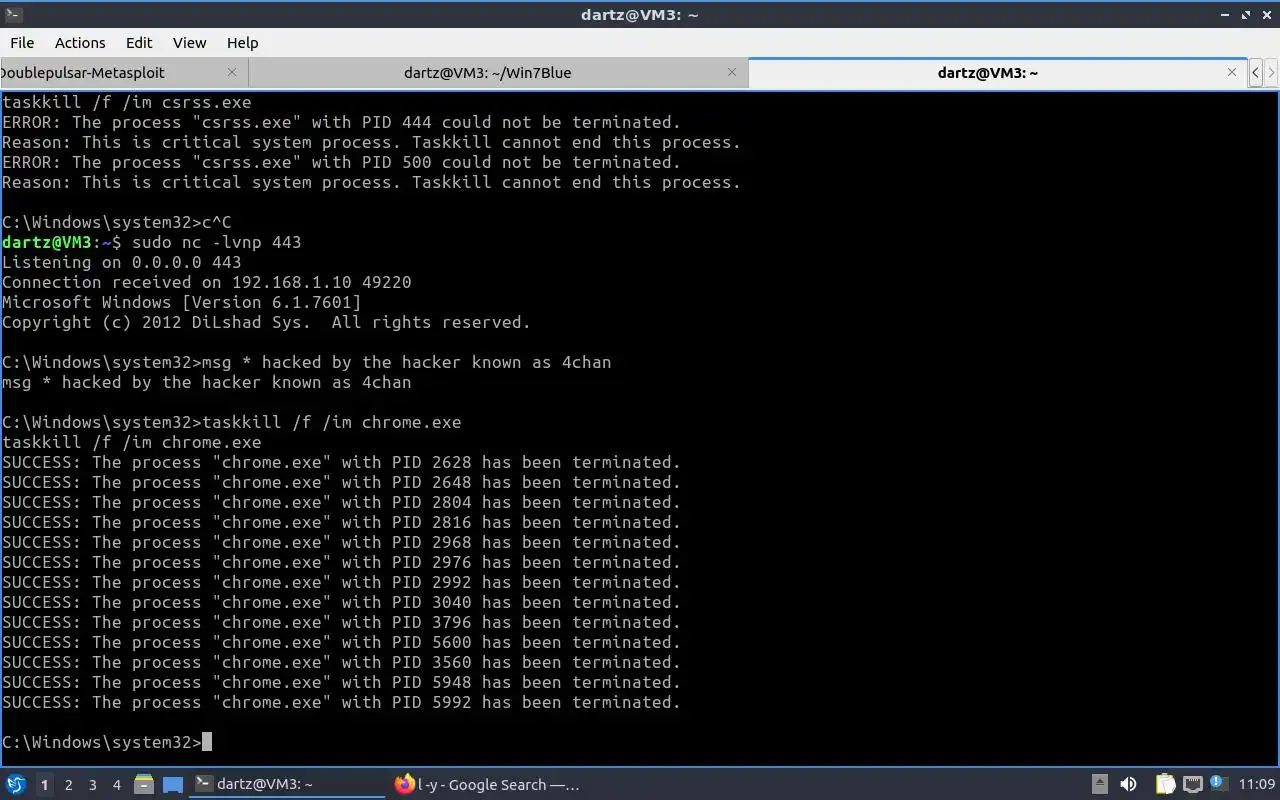The width and height of the screenshot is (1280, 800).
Task: Click the 'C:\Windows\system32>c^C' line
Action: pyautogui.click(x=117, y=222)
